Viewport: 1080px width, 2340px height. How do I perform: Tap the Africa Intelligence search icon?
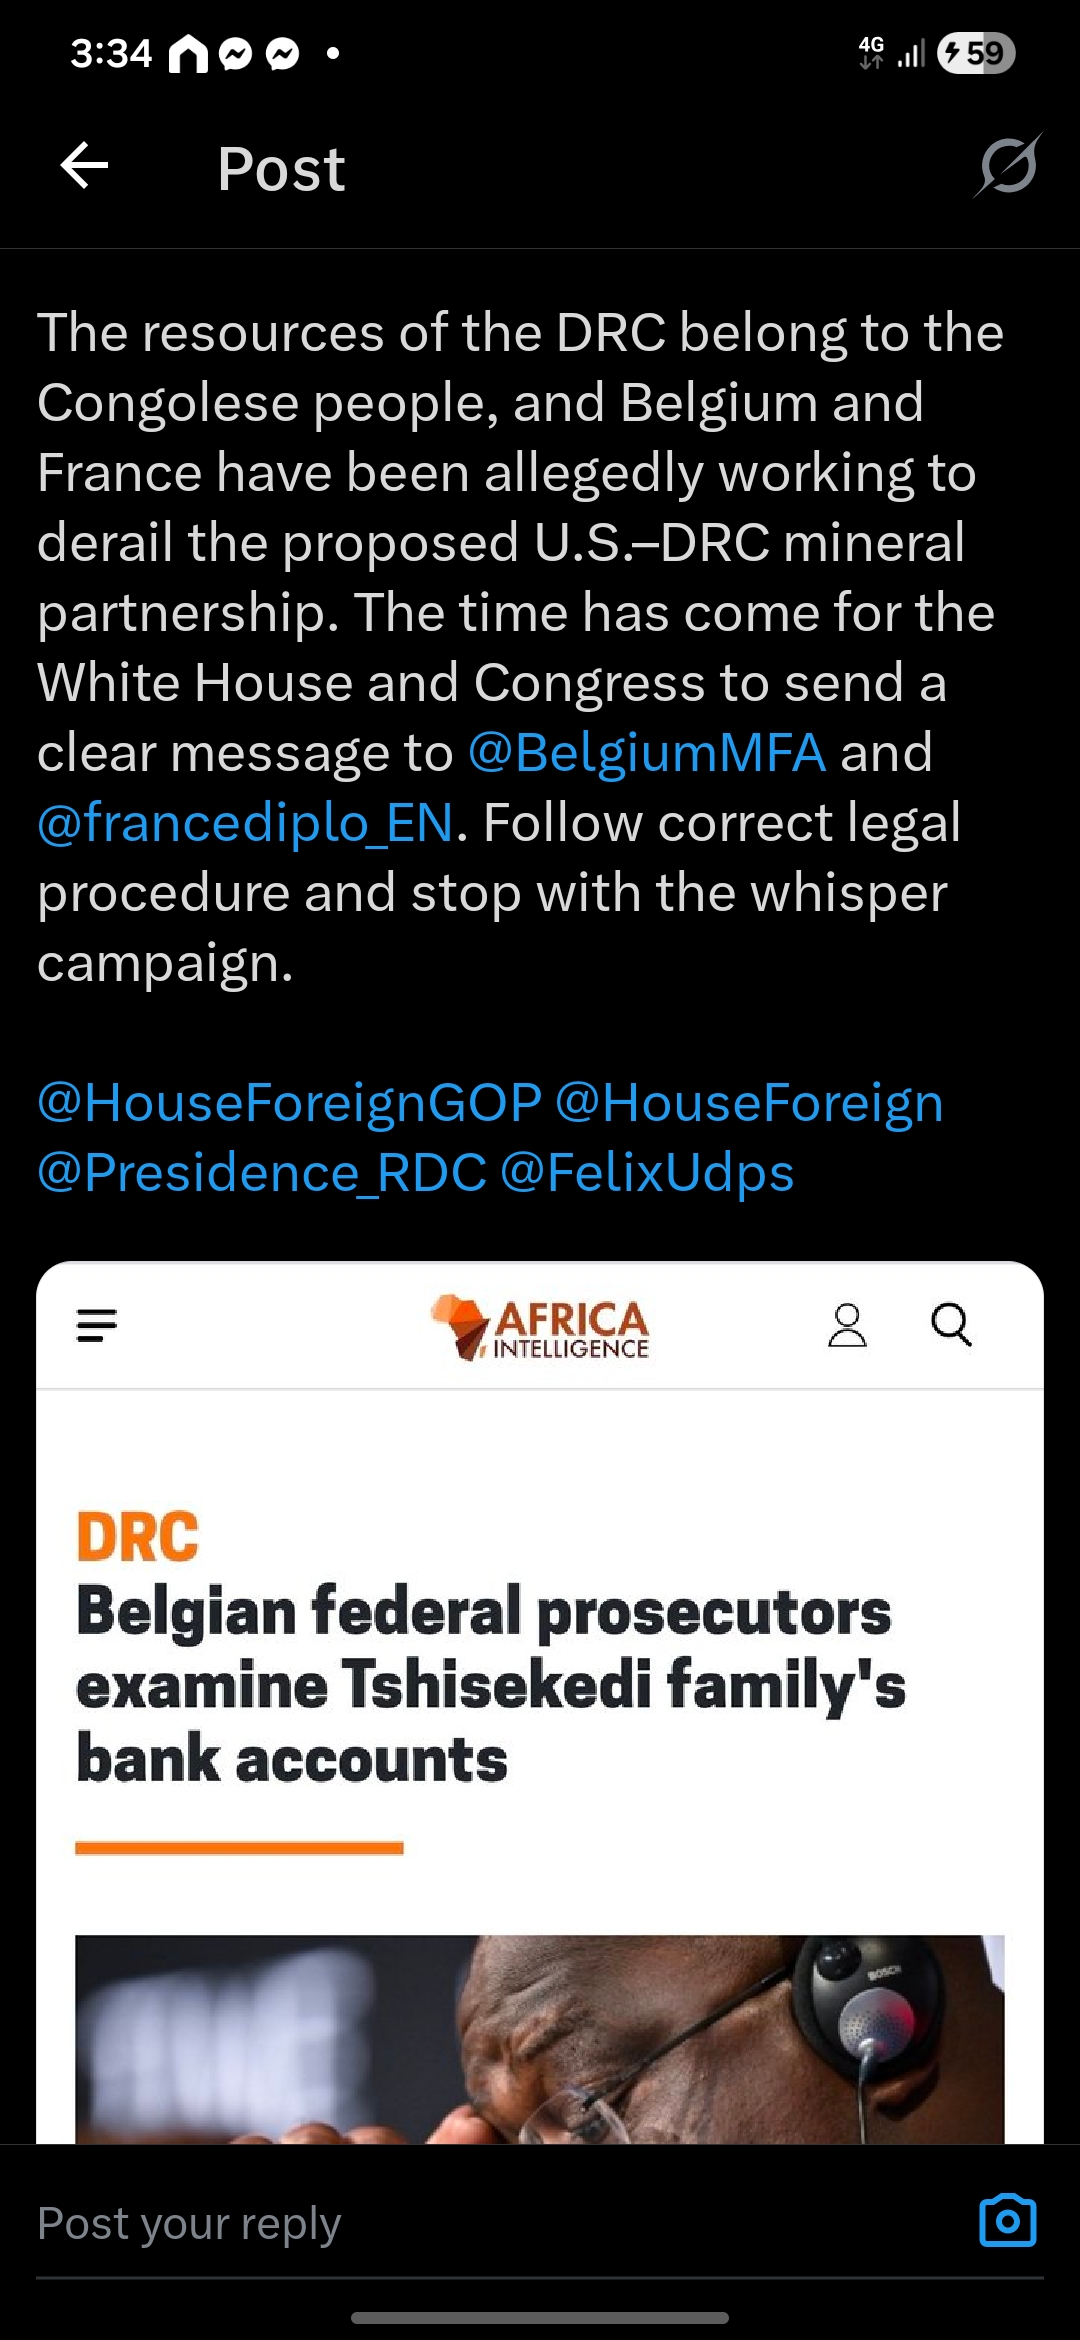coord(951,1325)
